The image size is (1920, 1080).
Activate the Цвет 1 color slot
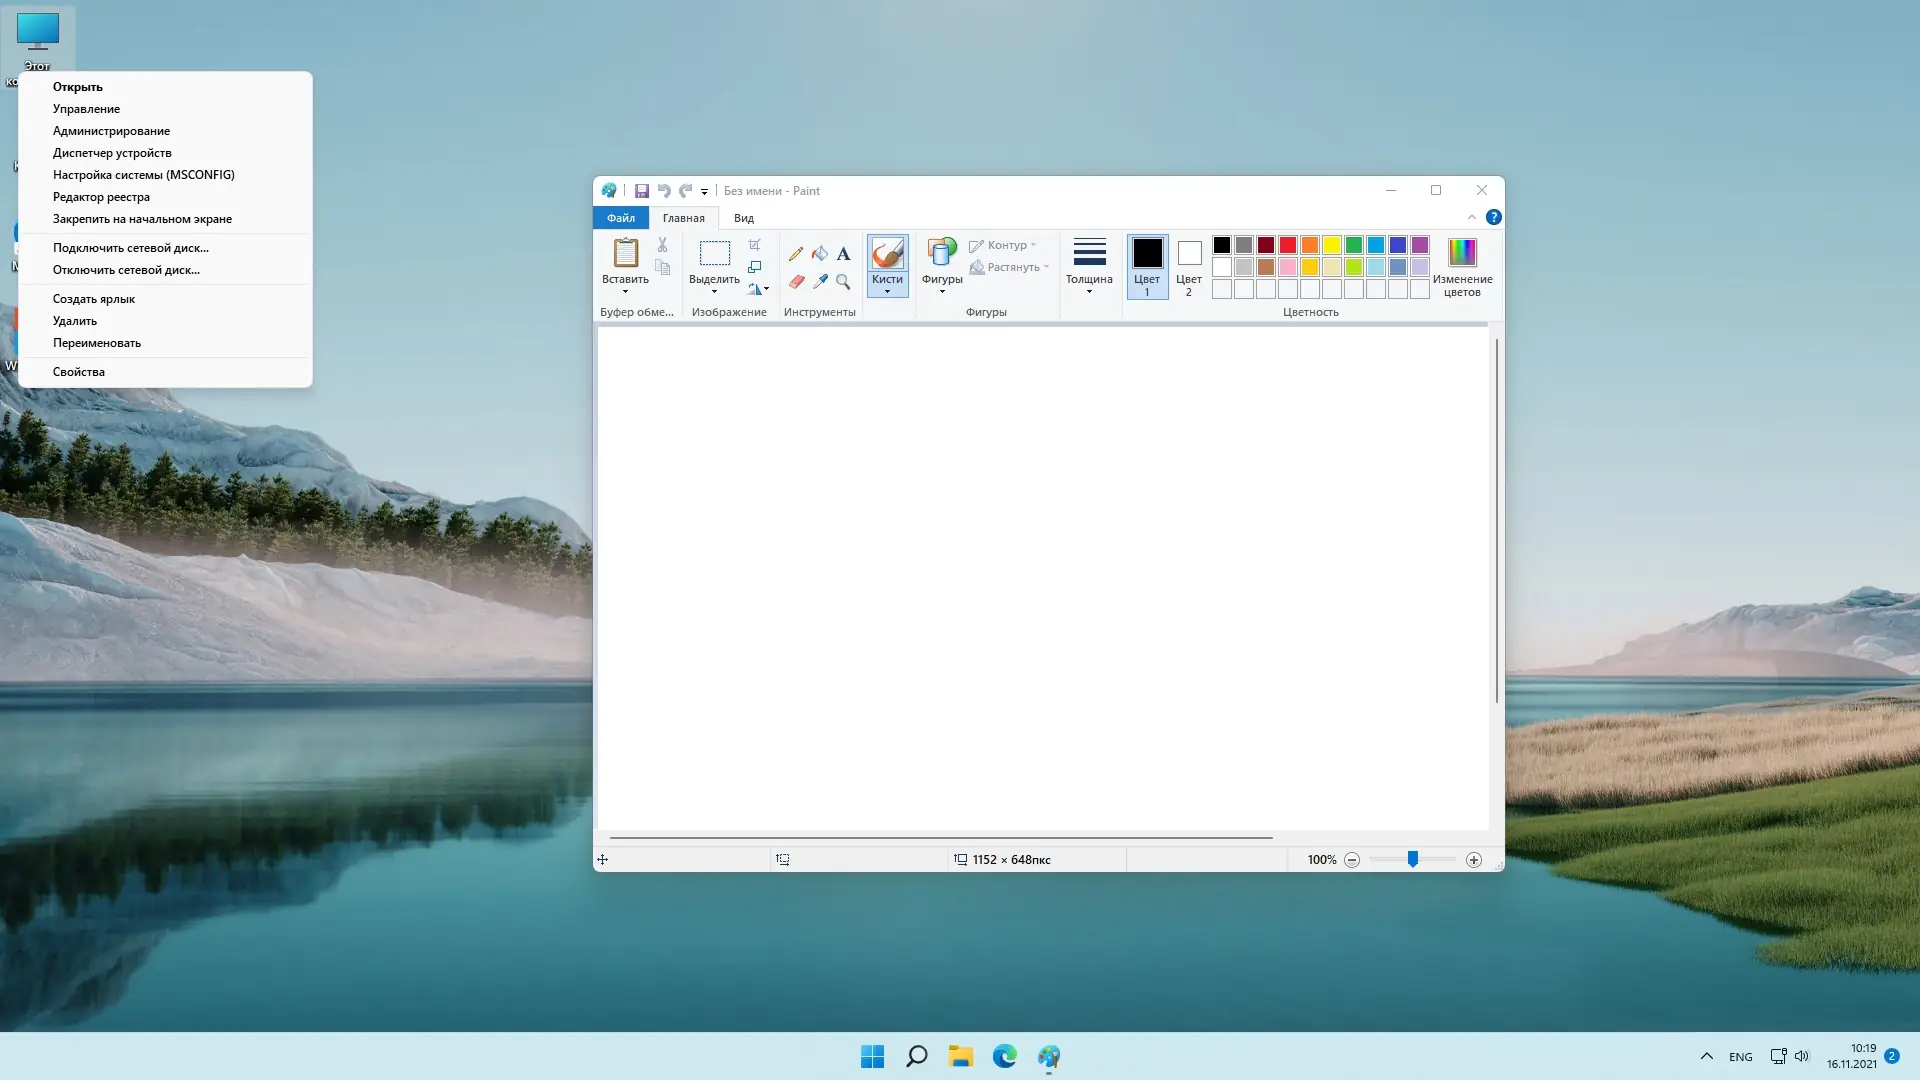pyautogui.click(x=1147, y=265)
